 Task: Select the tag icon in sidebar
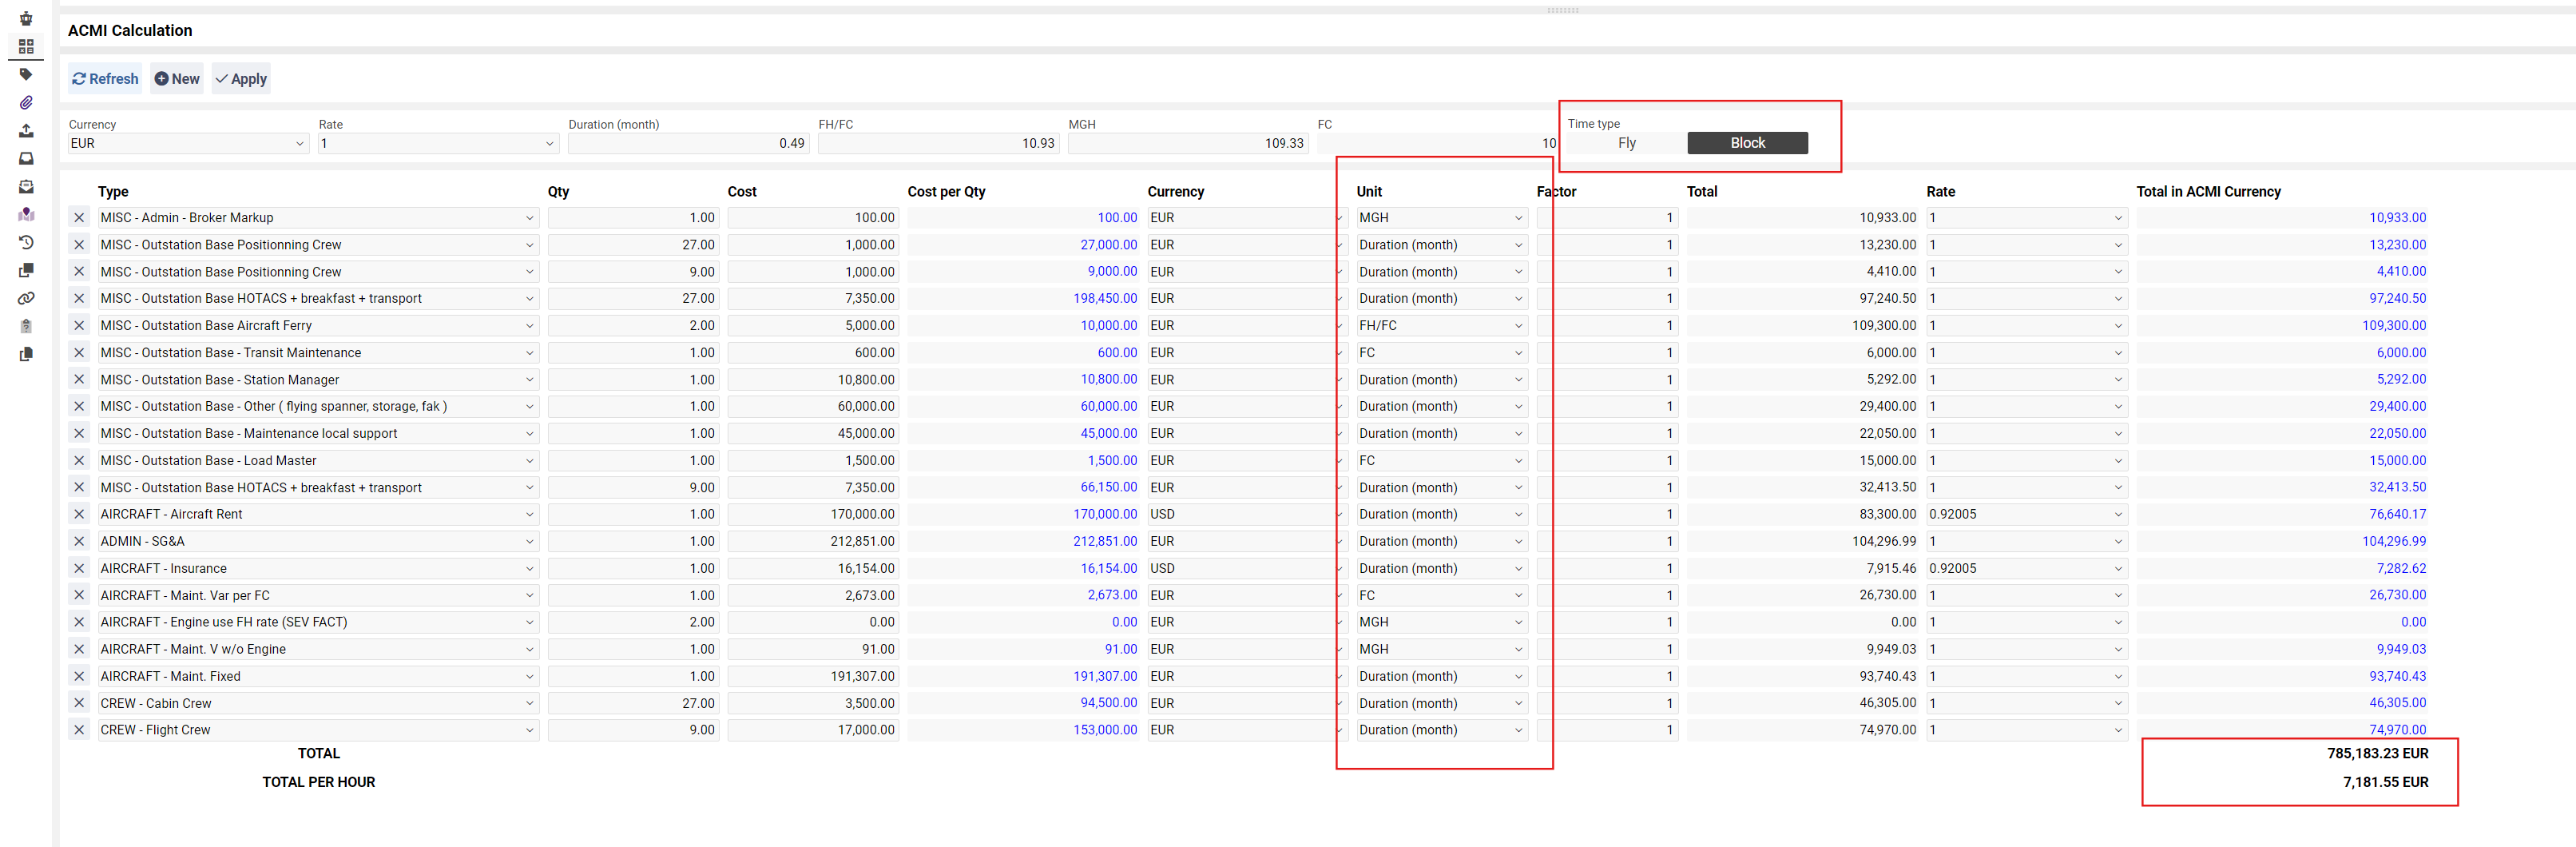click(26, 74)
